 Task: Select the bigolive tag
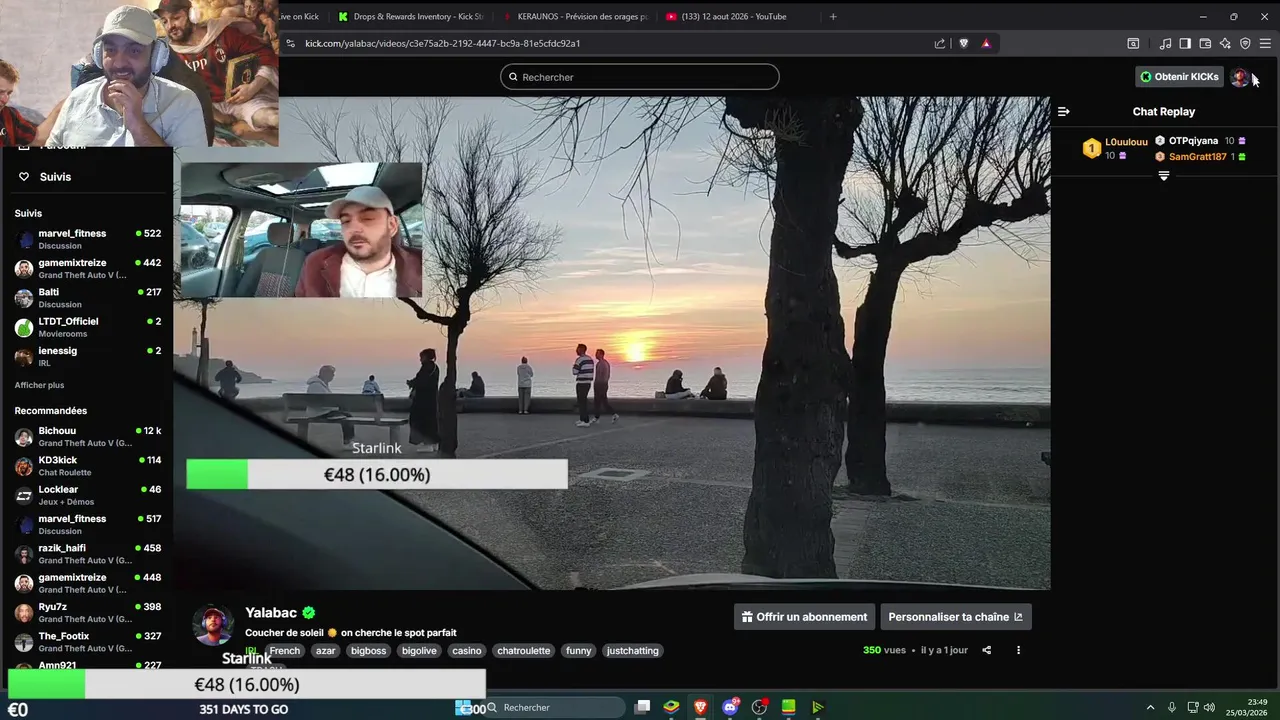[419, 650]
